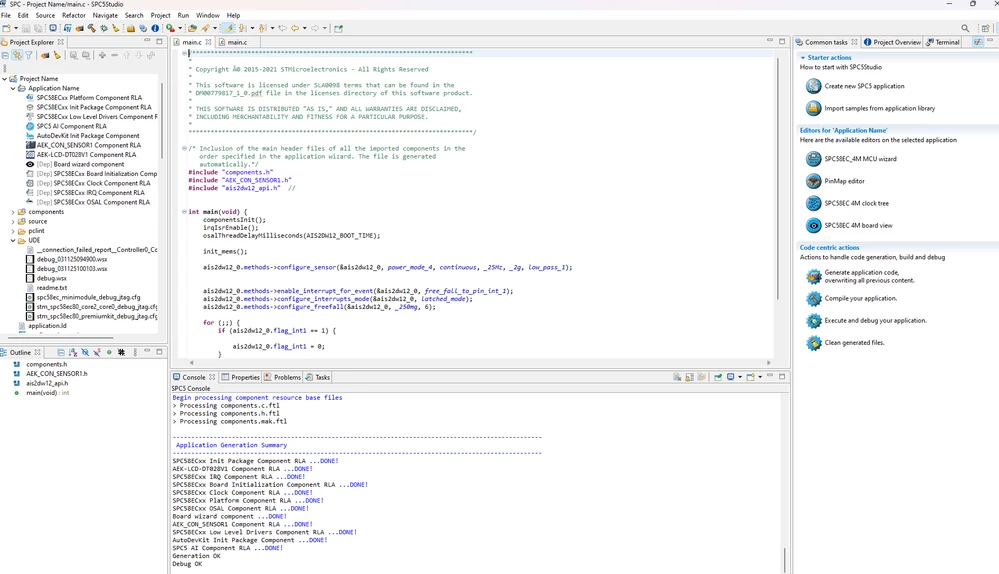The width and height of the screenshot is (999, 574).
Task: Click the broom clean icon in main toolbar
Action: click(x=116, y=28)
